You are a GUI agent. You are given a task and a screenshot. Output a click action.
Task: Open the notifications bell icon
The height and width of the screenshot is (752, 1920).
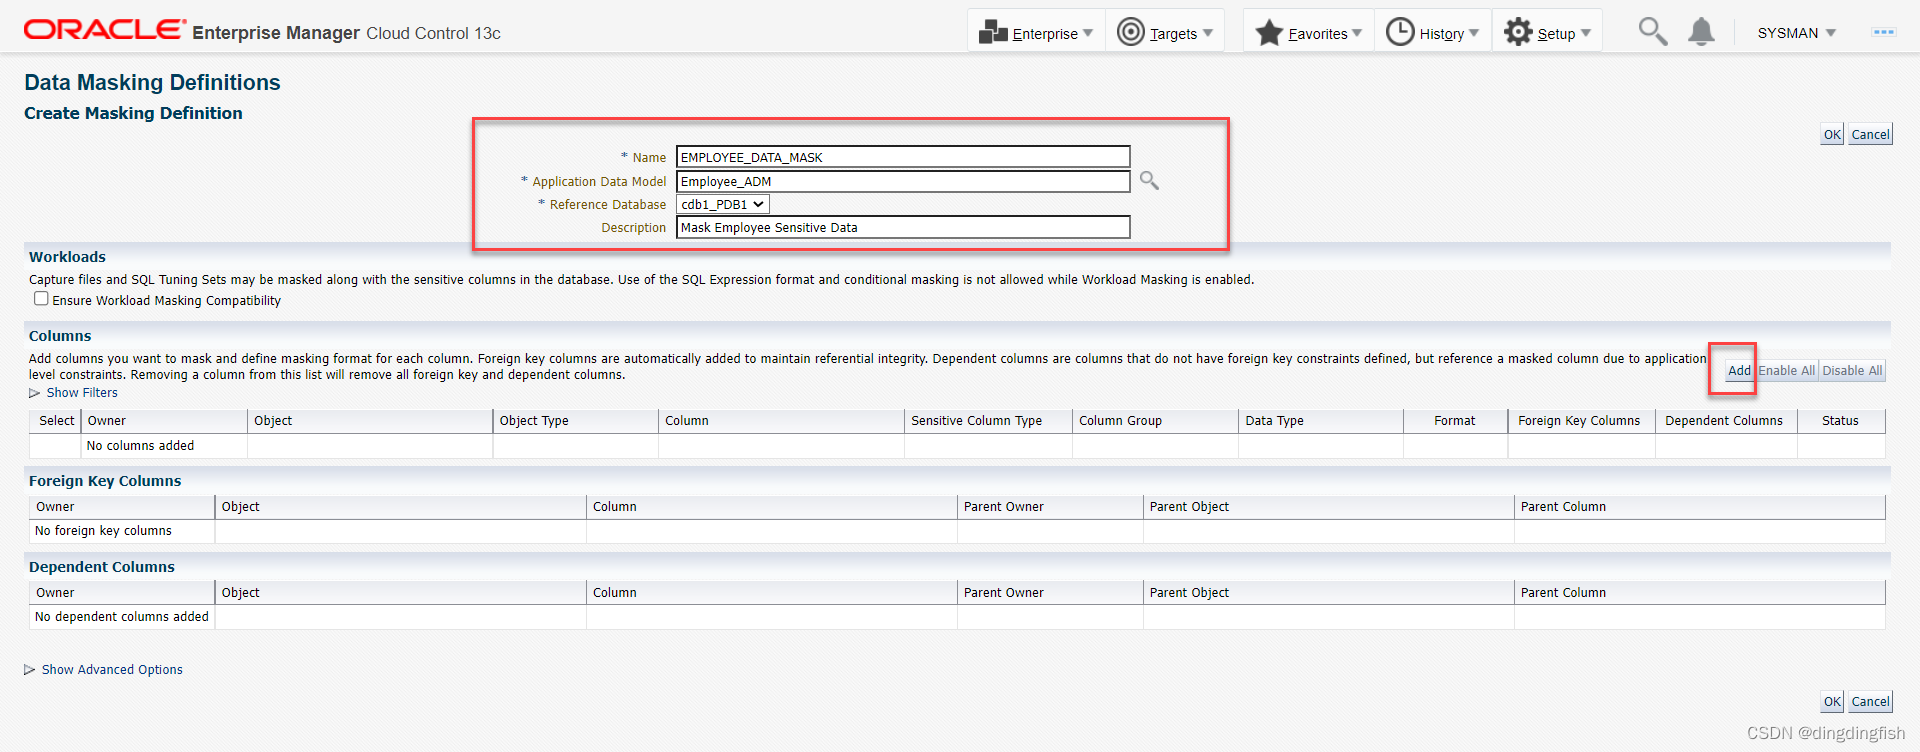1701,32
